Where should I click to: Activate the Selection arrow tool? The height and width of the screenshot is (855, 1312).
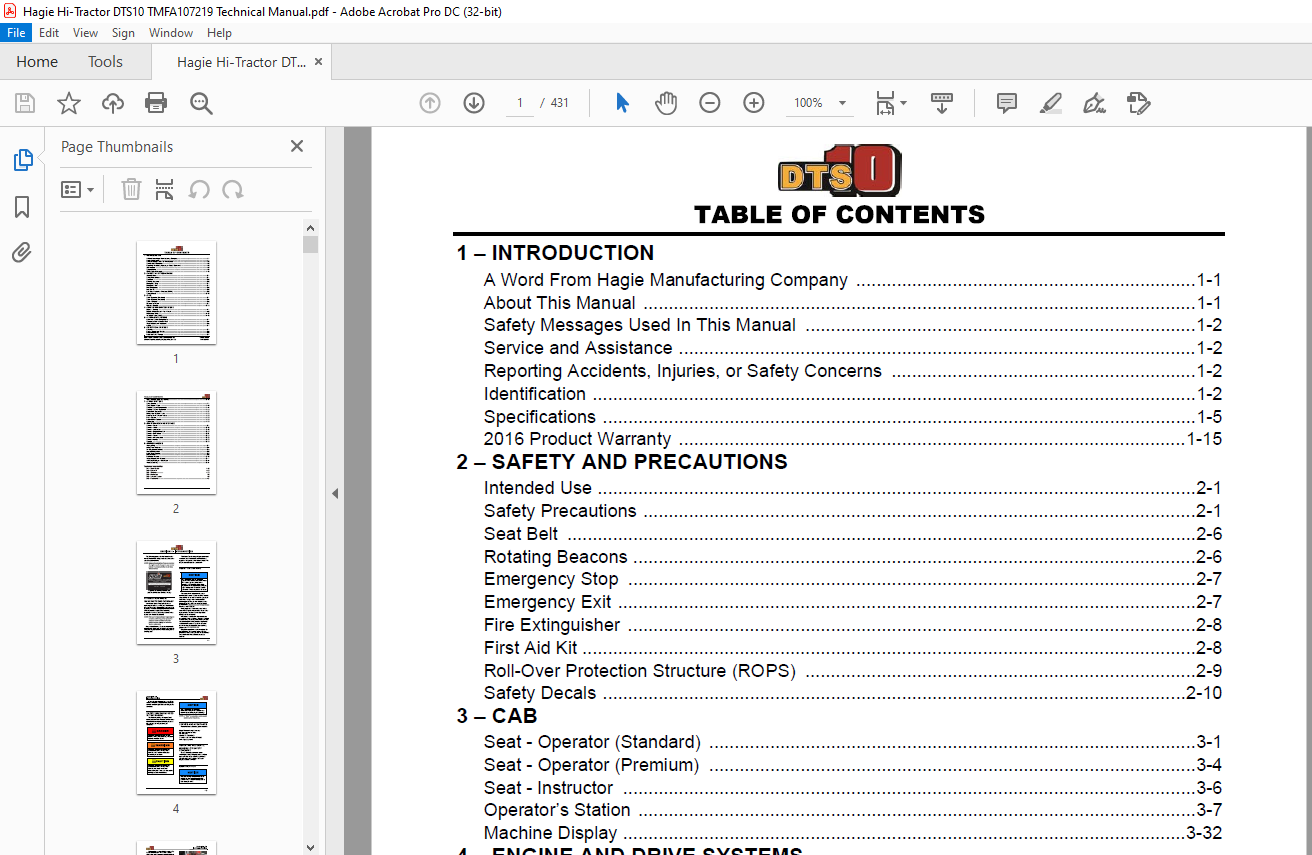tap(622, 103)
